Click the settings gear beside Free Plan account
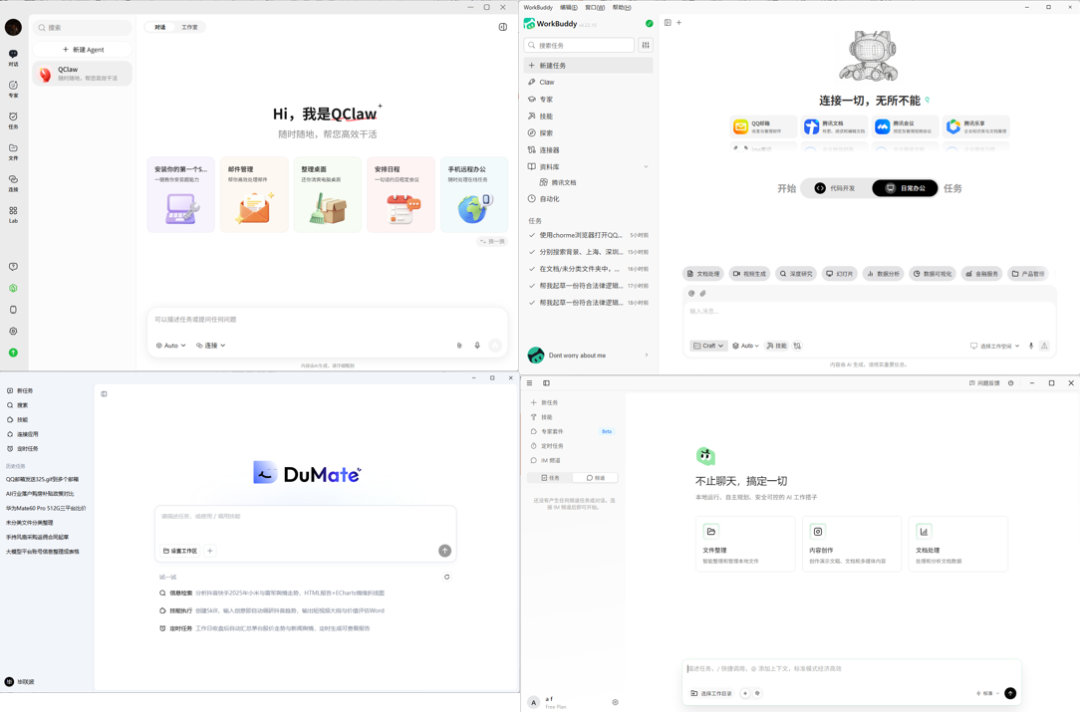The width and height of the screenshot is (1080, 712). click(x=615, y=702)
